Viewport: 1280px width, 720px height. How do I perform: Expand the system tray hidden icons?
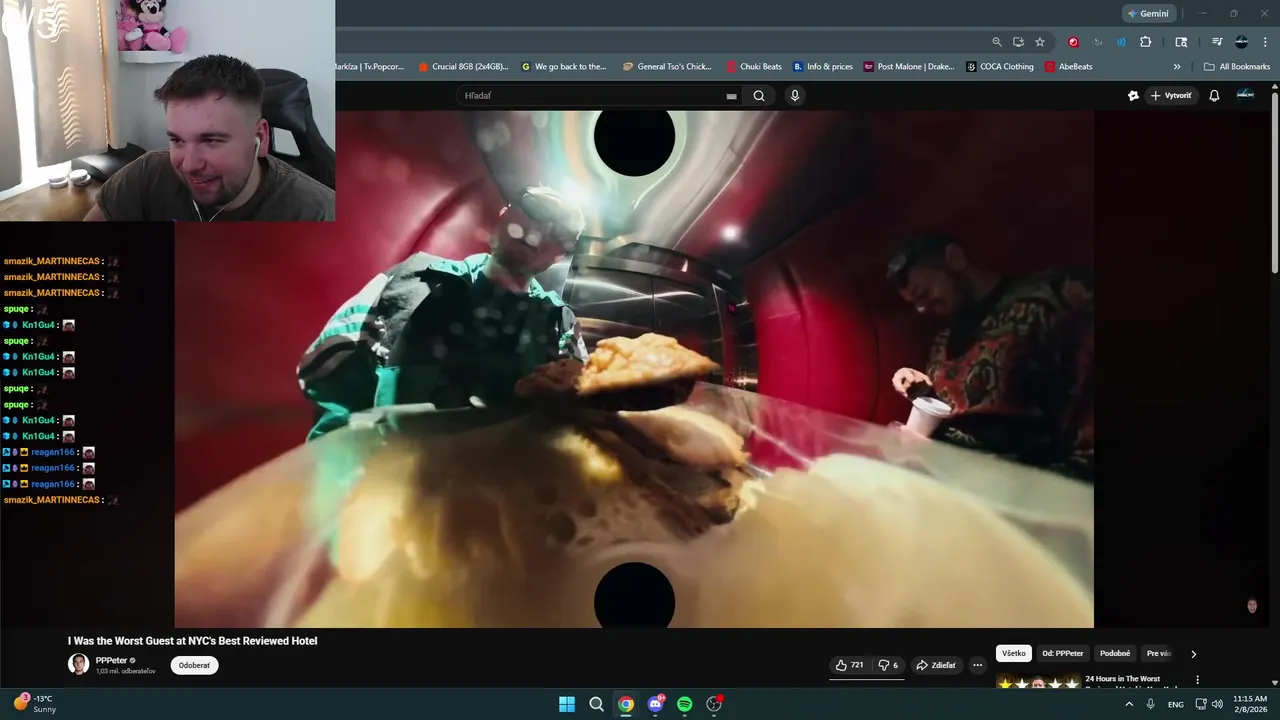1129,704
